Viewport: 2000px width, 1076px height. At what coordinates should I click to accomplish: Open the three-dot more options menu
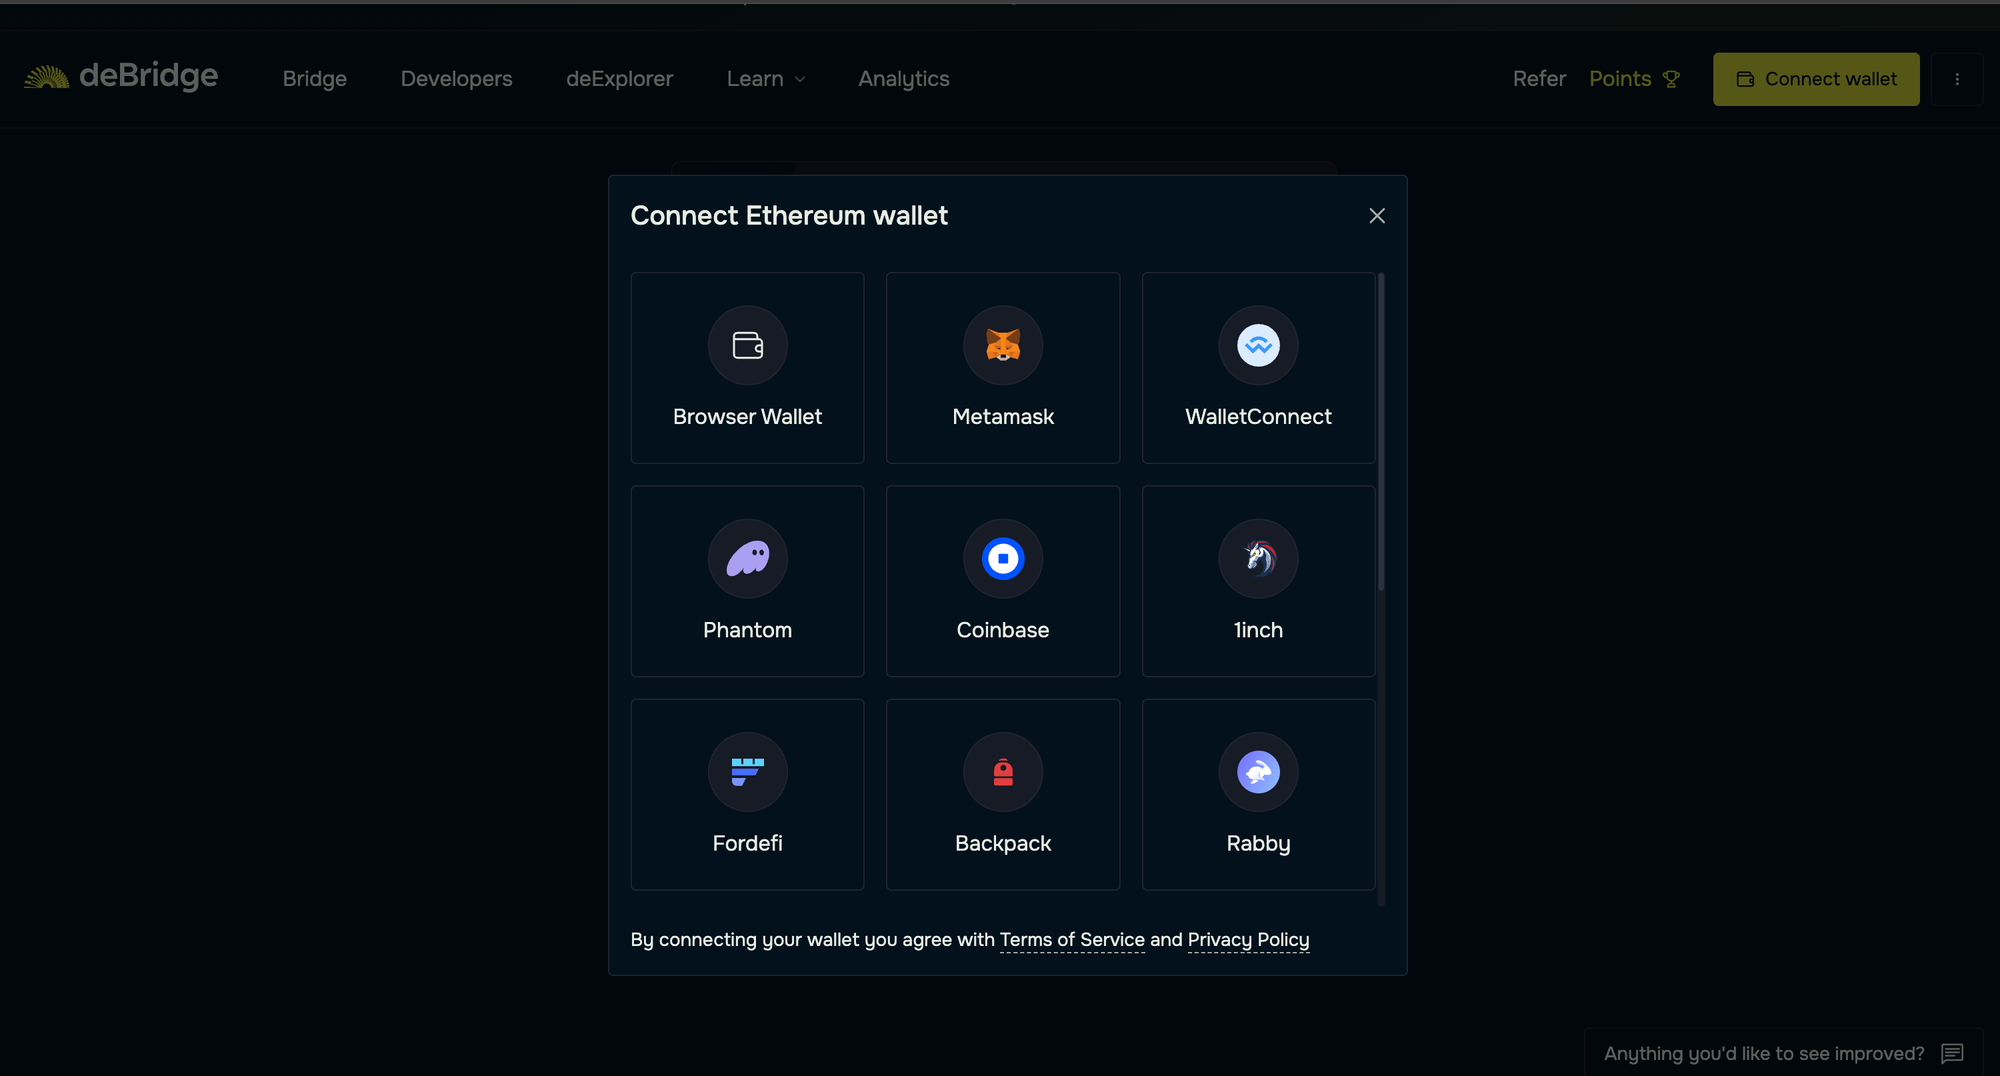1957,79
